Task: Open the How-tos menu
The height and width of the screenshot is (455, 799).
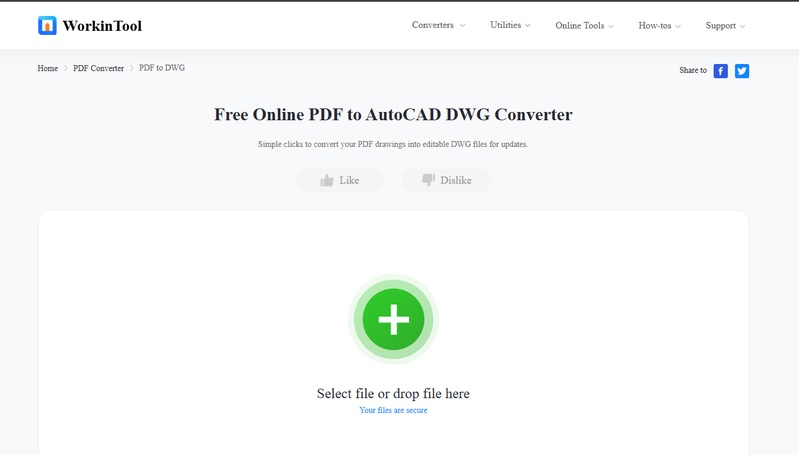Action: (659, 25)
